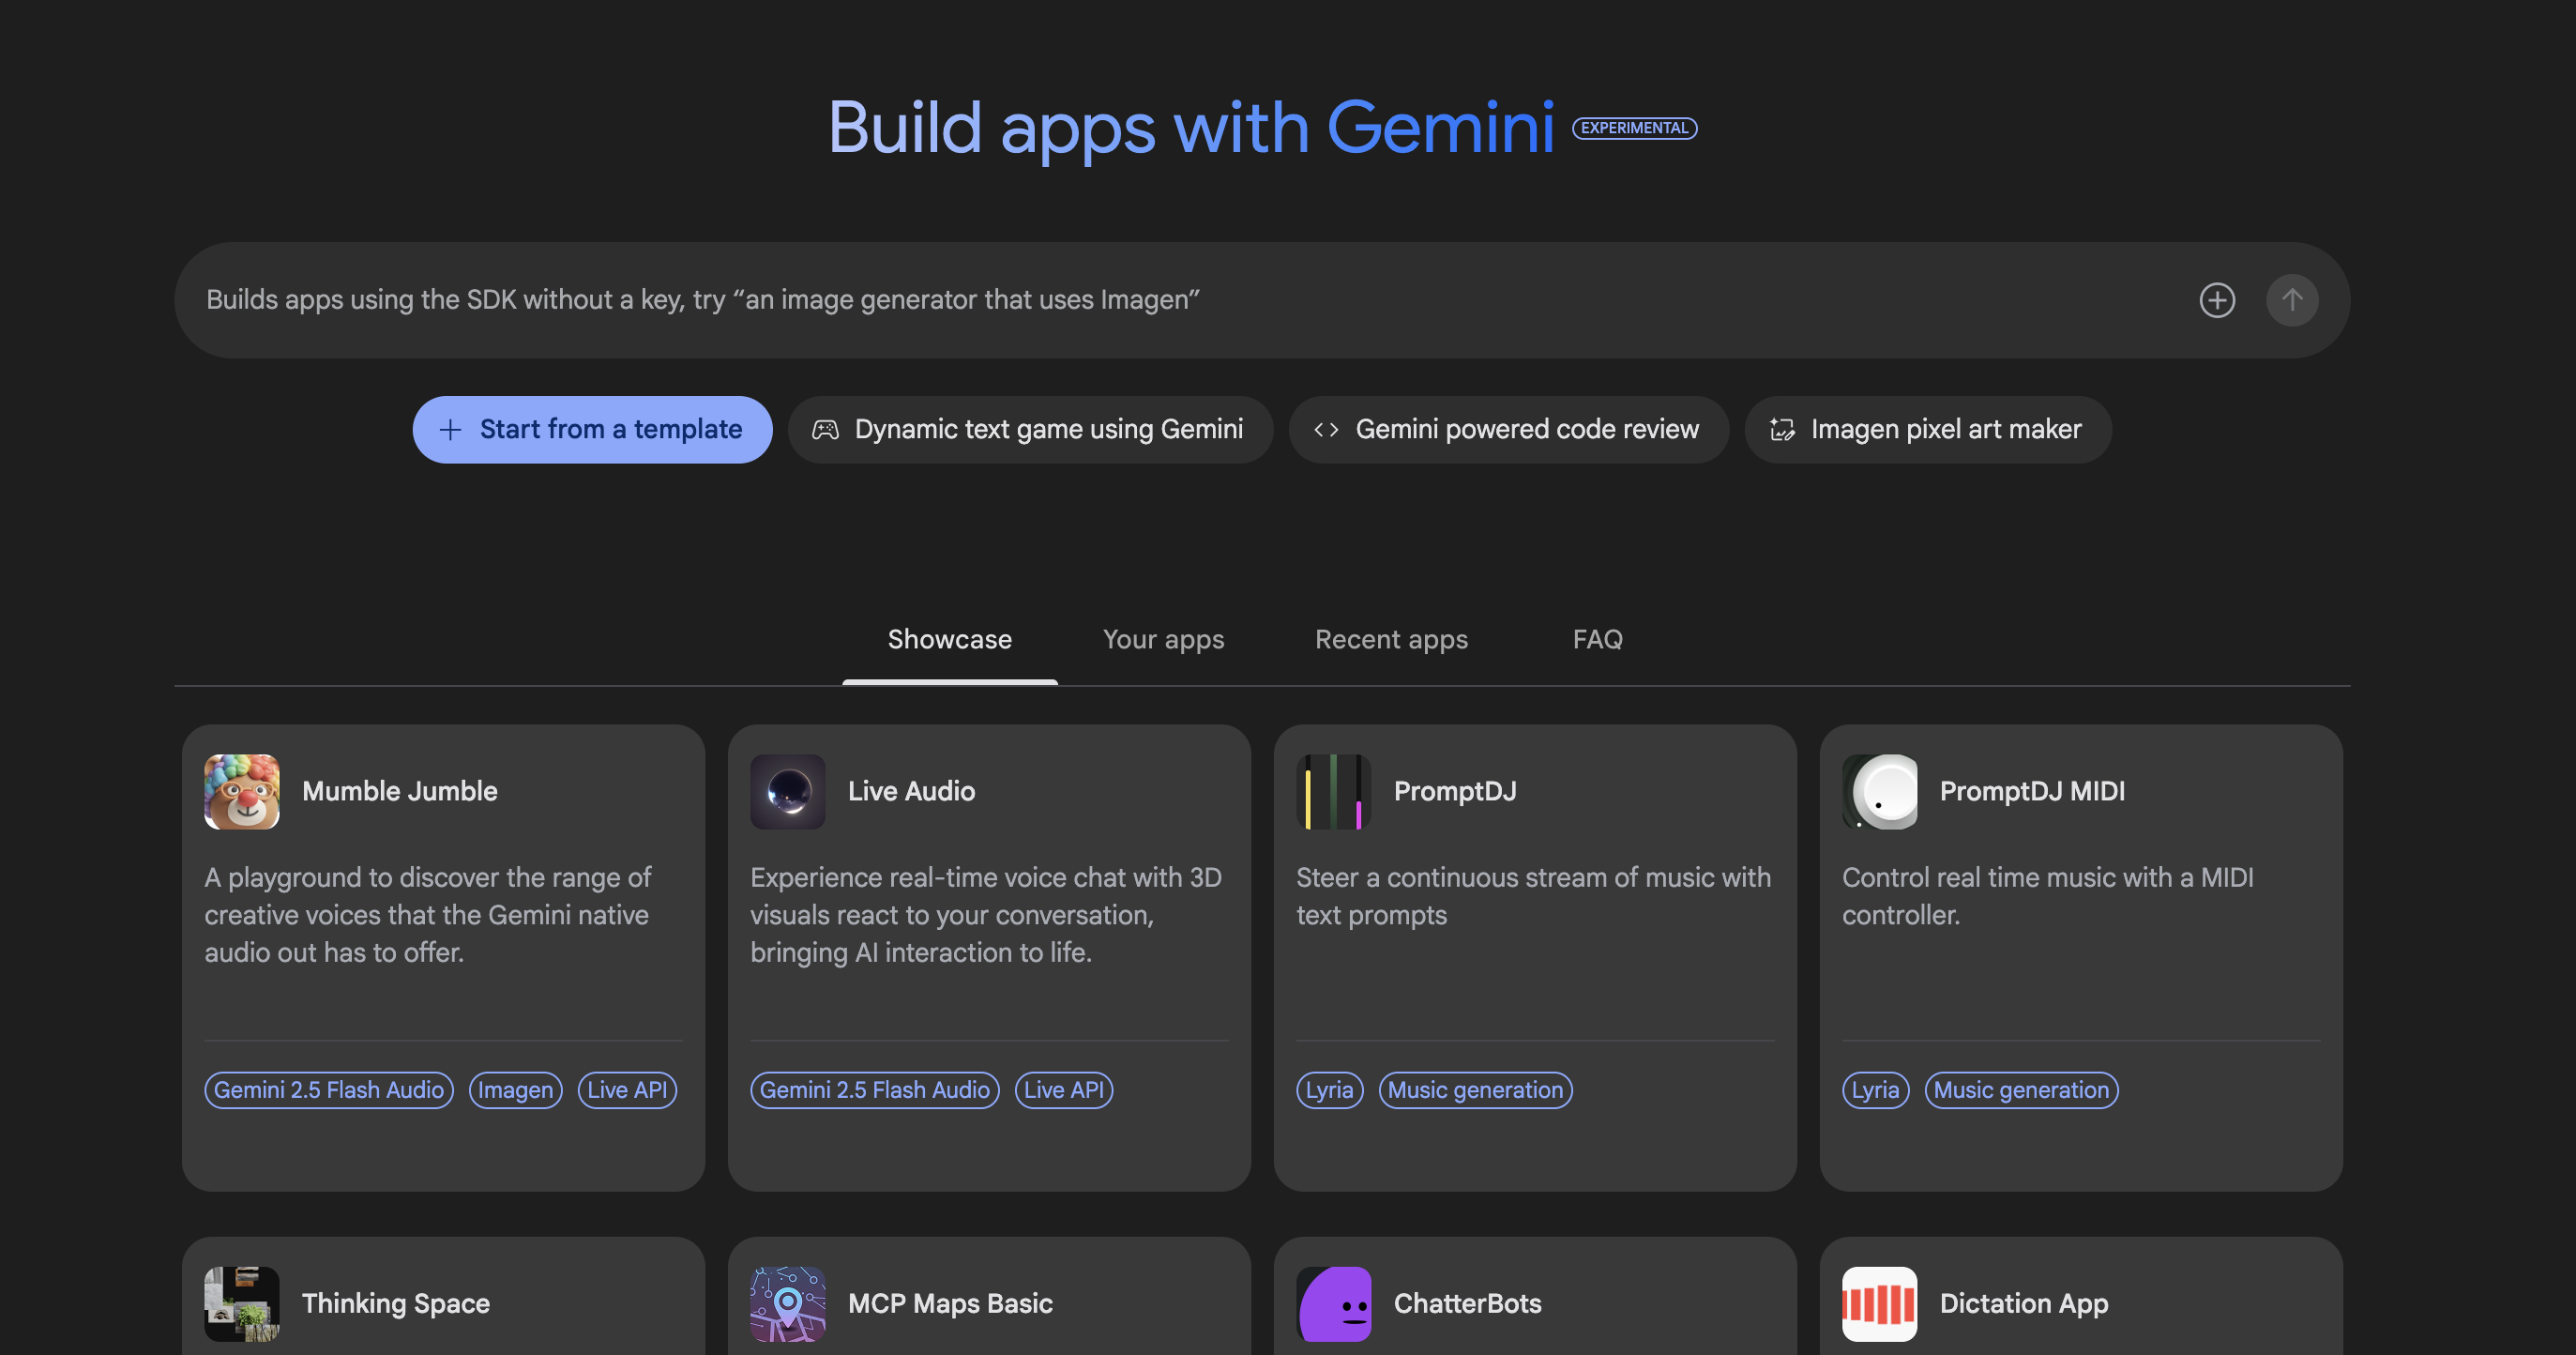
Task: Click inside the prompt input field
Action: (1100, 300)
